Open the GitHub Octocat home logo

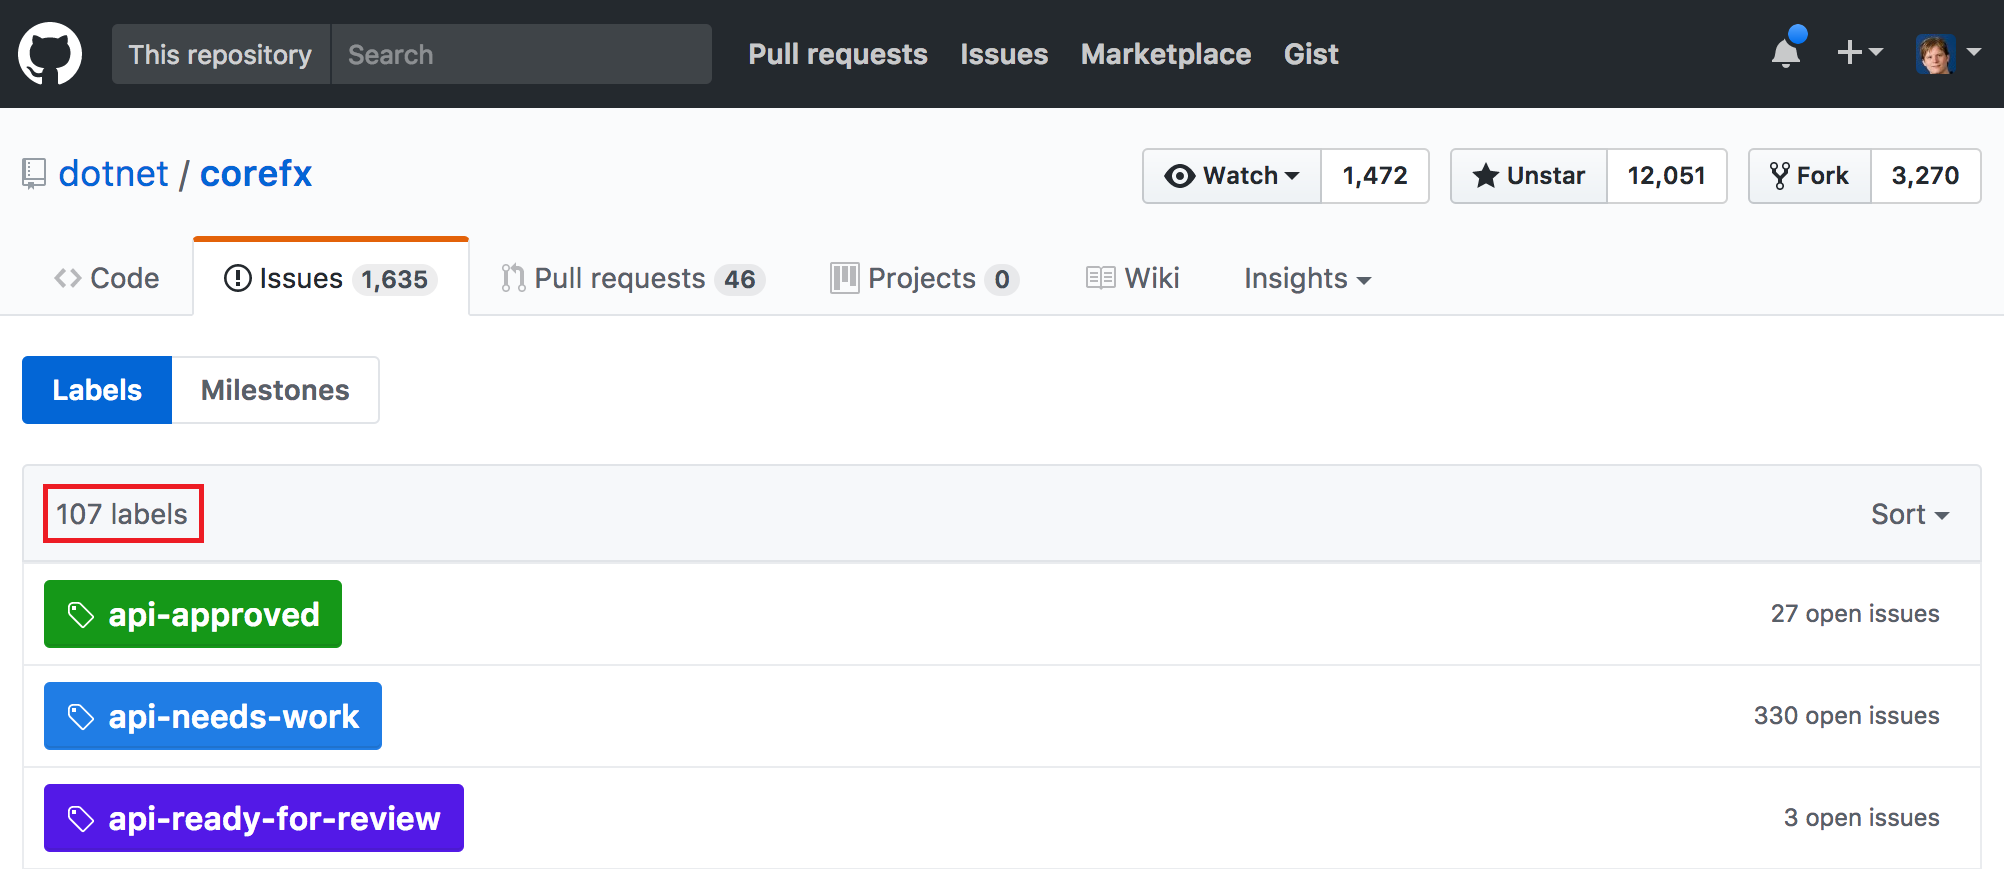pyautogui.click(x=50, y=54)
